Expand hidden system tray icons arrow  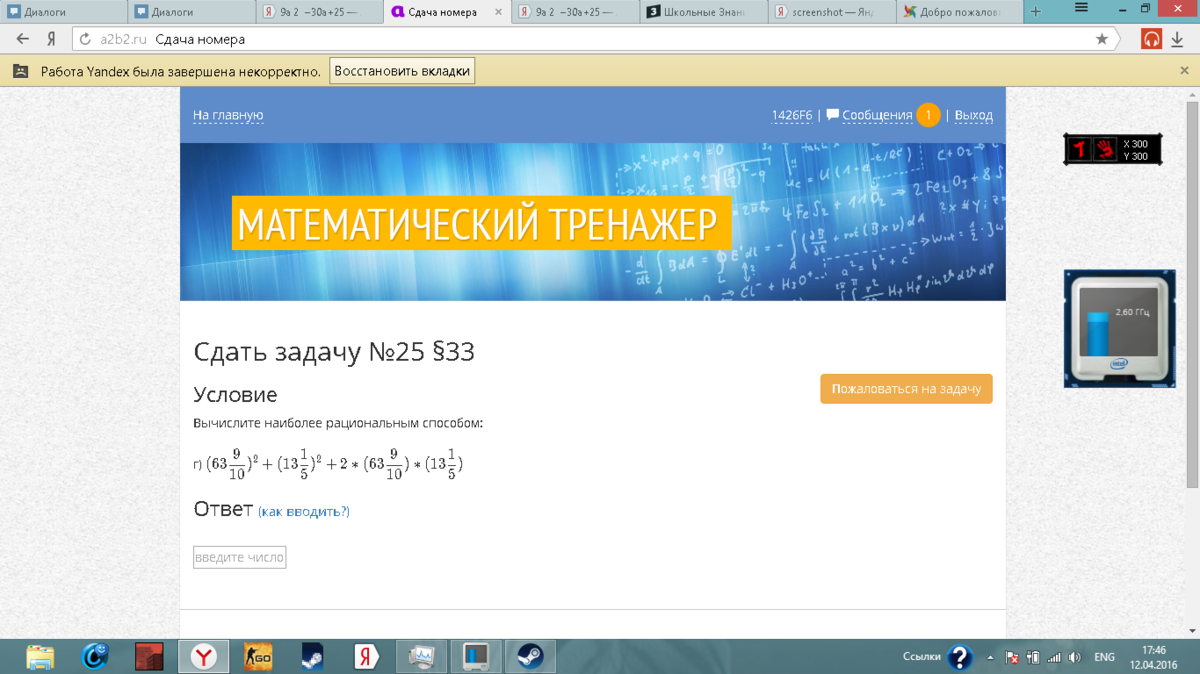point(990,657)
